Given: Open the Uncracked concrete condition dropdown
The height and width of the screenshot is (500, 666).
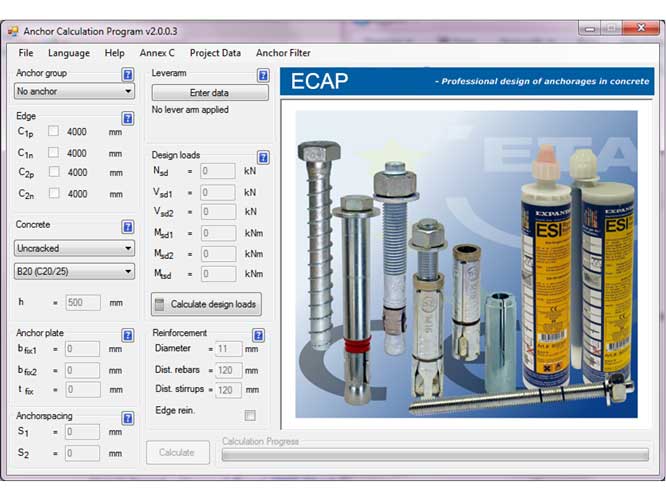Looking at the screenshot, I should click(74, 248).
